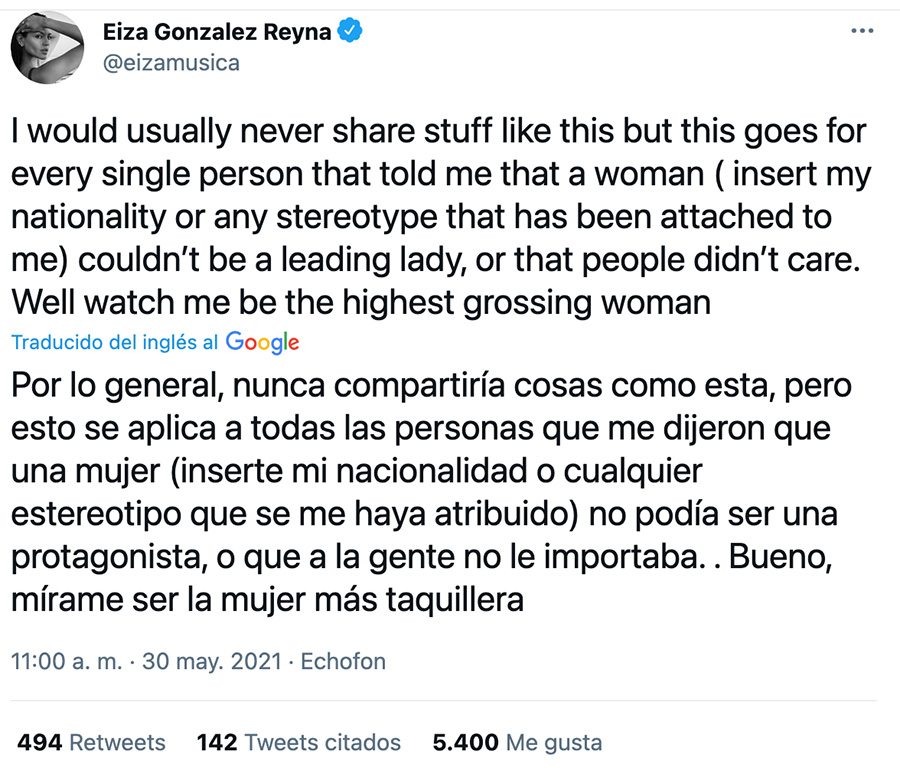Click the original English tweet's first line

440,131
